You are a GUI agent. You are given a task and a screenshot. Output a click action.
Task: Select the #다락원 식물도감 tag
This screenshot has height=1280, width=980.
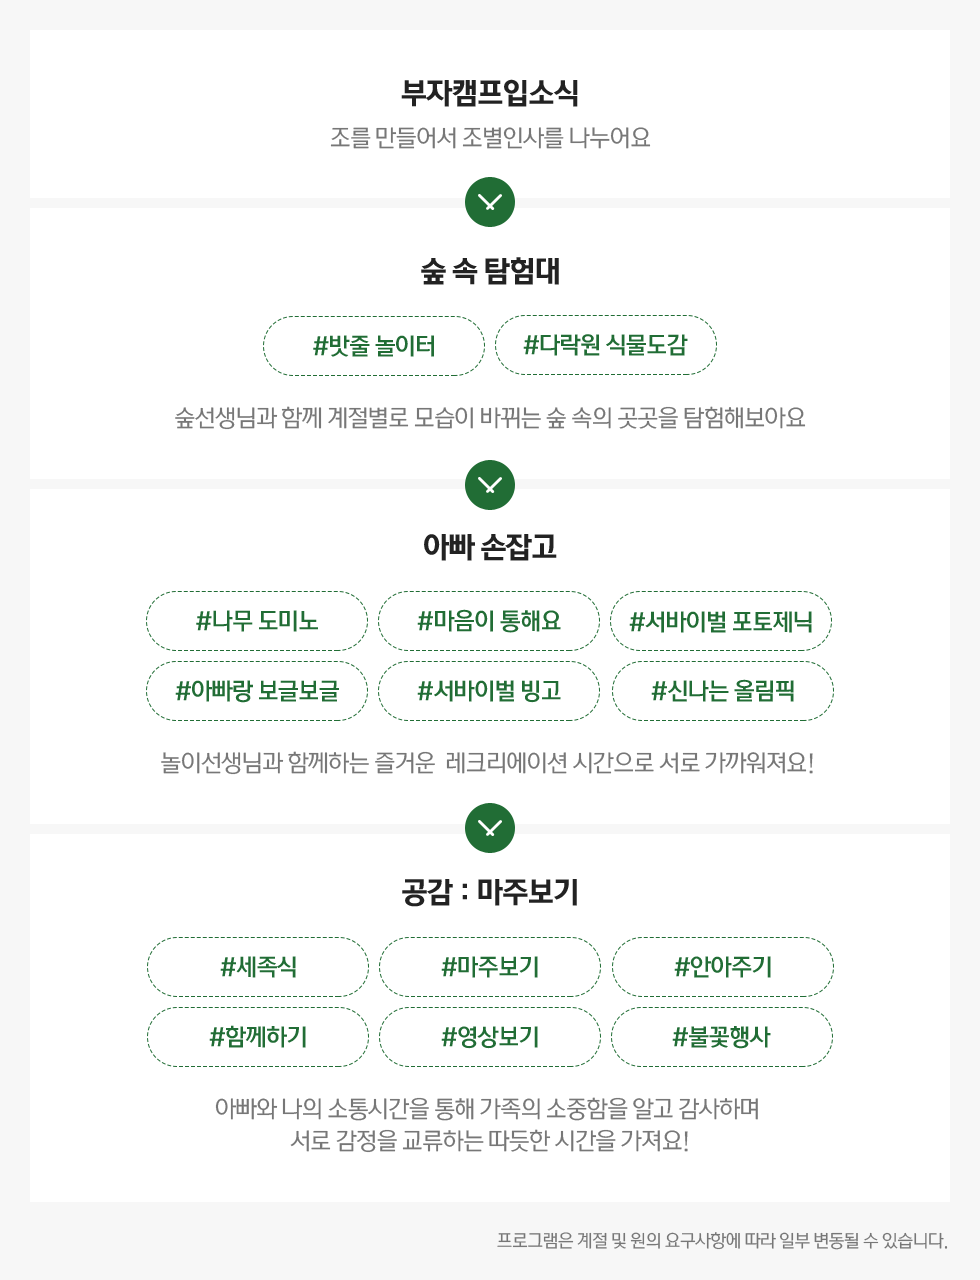606,345
